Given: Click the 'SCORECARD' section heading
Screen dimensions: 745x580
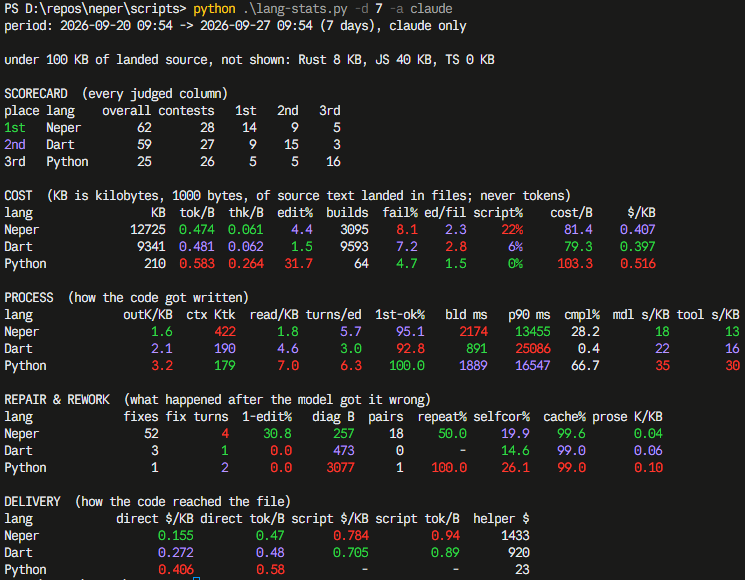Looking at the screenshot, I should (36, 94).
